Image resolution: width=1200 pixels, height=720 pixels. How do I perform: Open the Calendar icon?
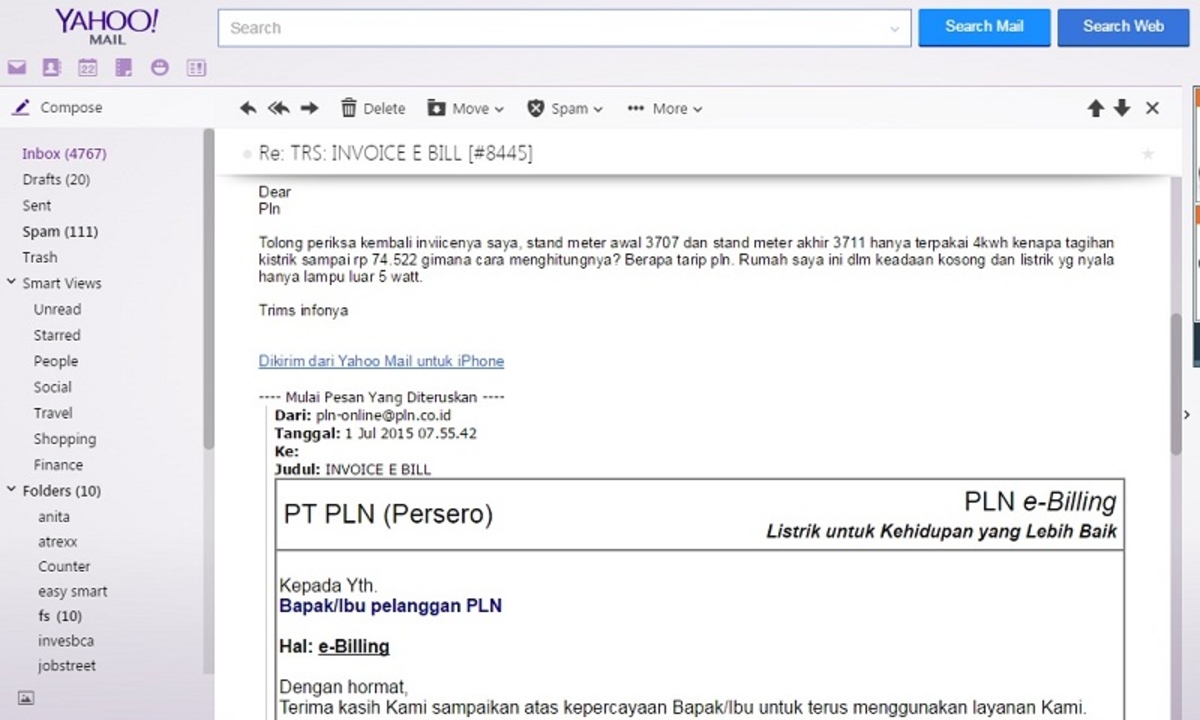coord(88,68)
